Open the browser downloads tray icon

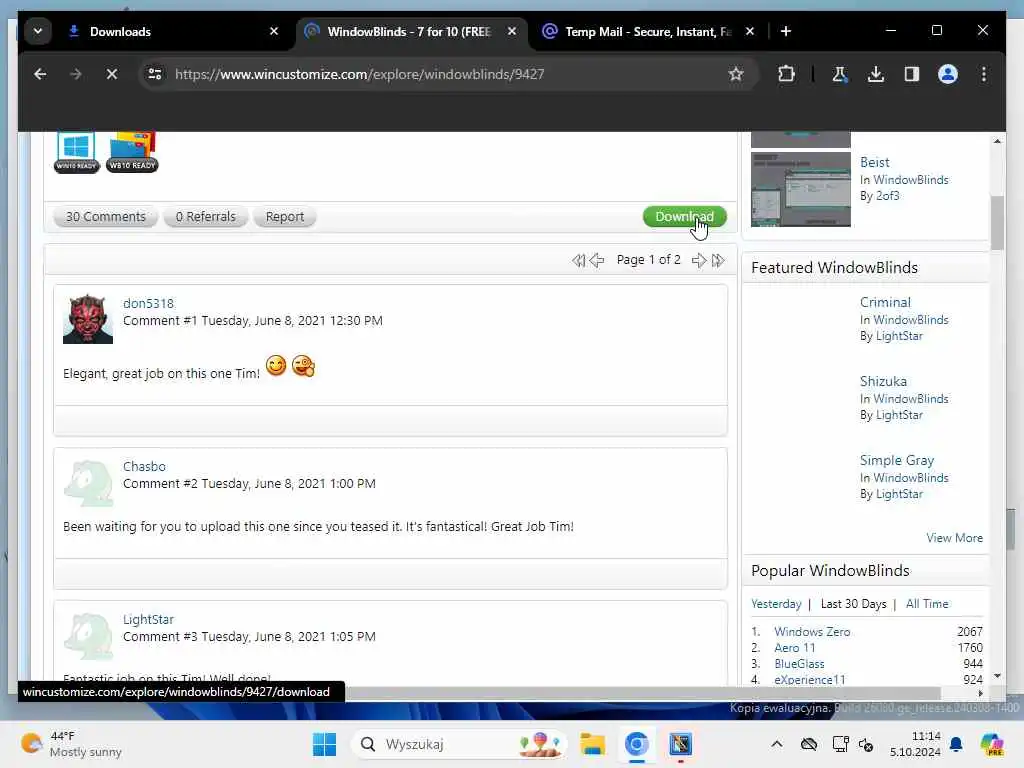(876, 74)
